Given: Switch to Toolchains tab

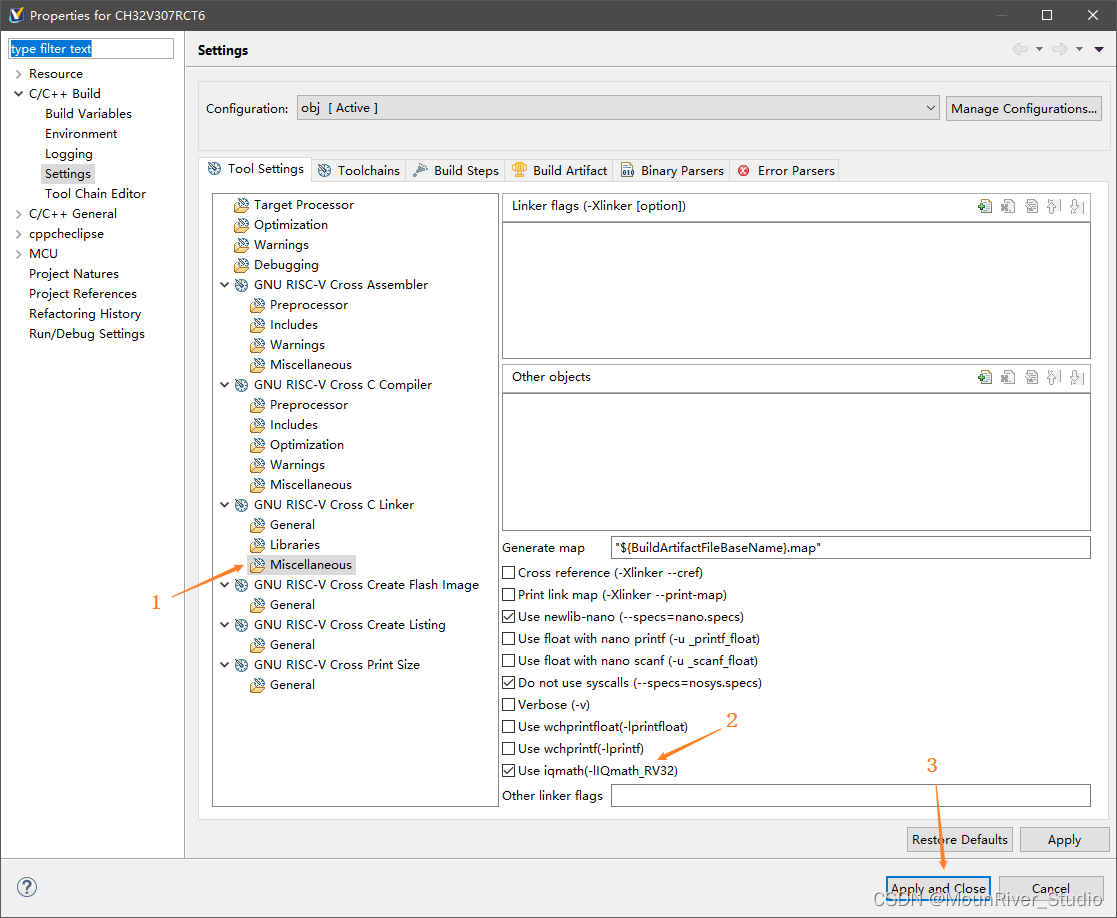Looking at the screenshot, I should 359,171.
